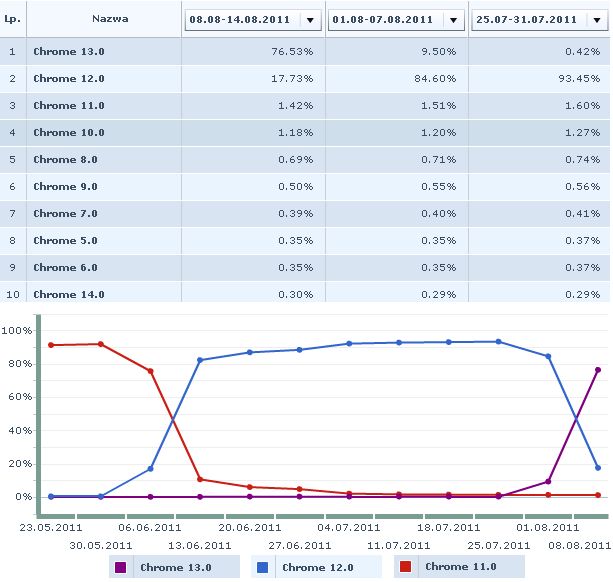Select the Chrome 5.0 row name

point(65,240)
